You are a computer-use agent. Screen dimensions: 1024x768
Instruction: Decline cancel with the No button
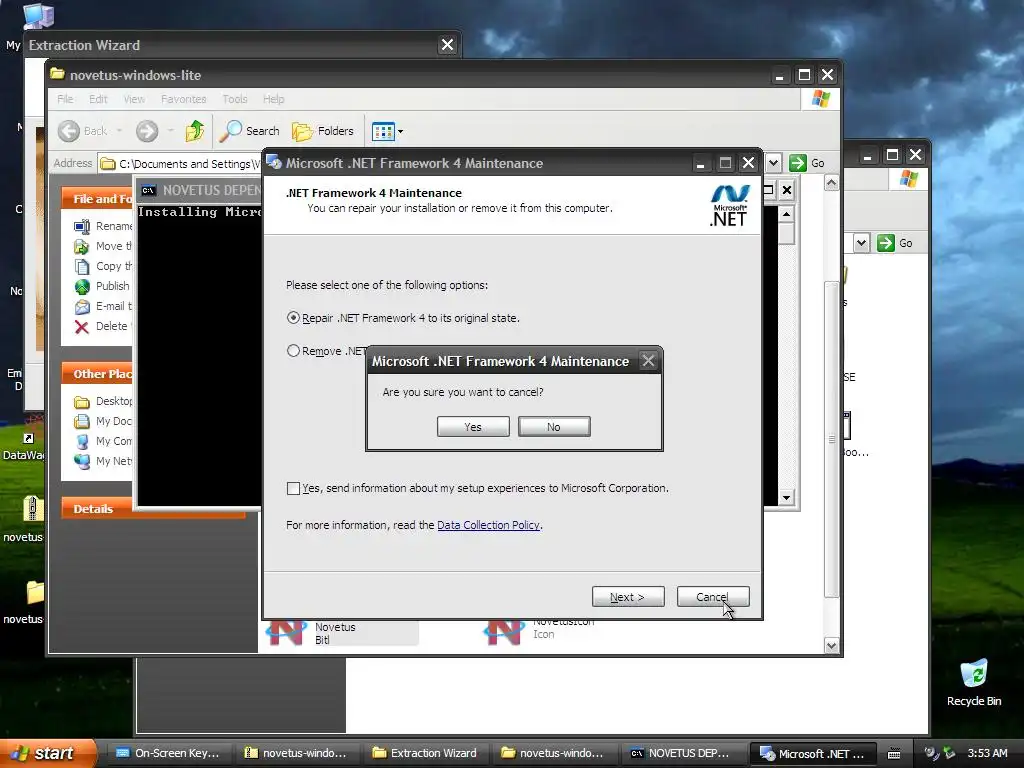click(554, 426)
